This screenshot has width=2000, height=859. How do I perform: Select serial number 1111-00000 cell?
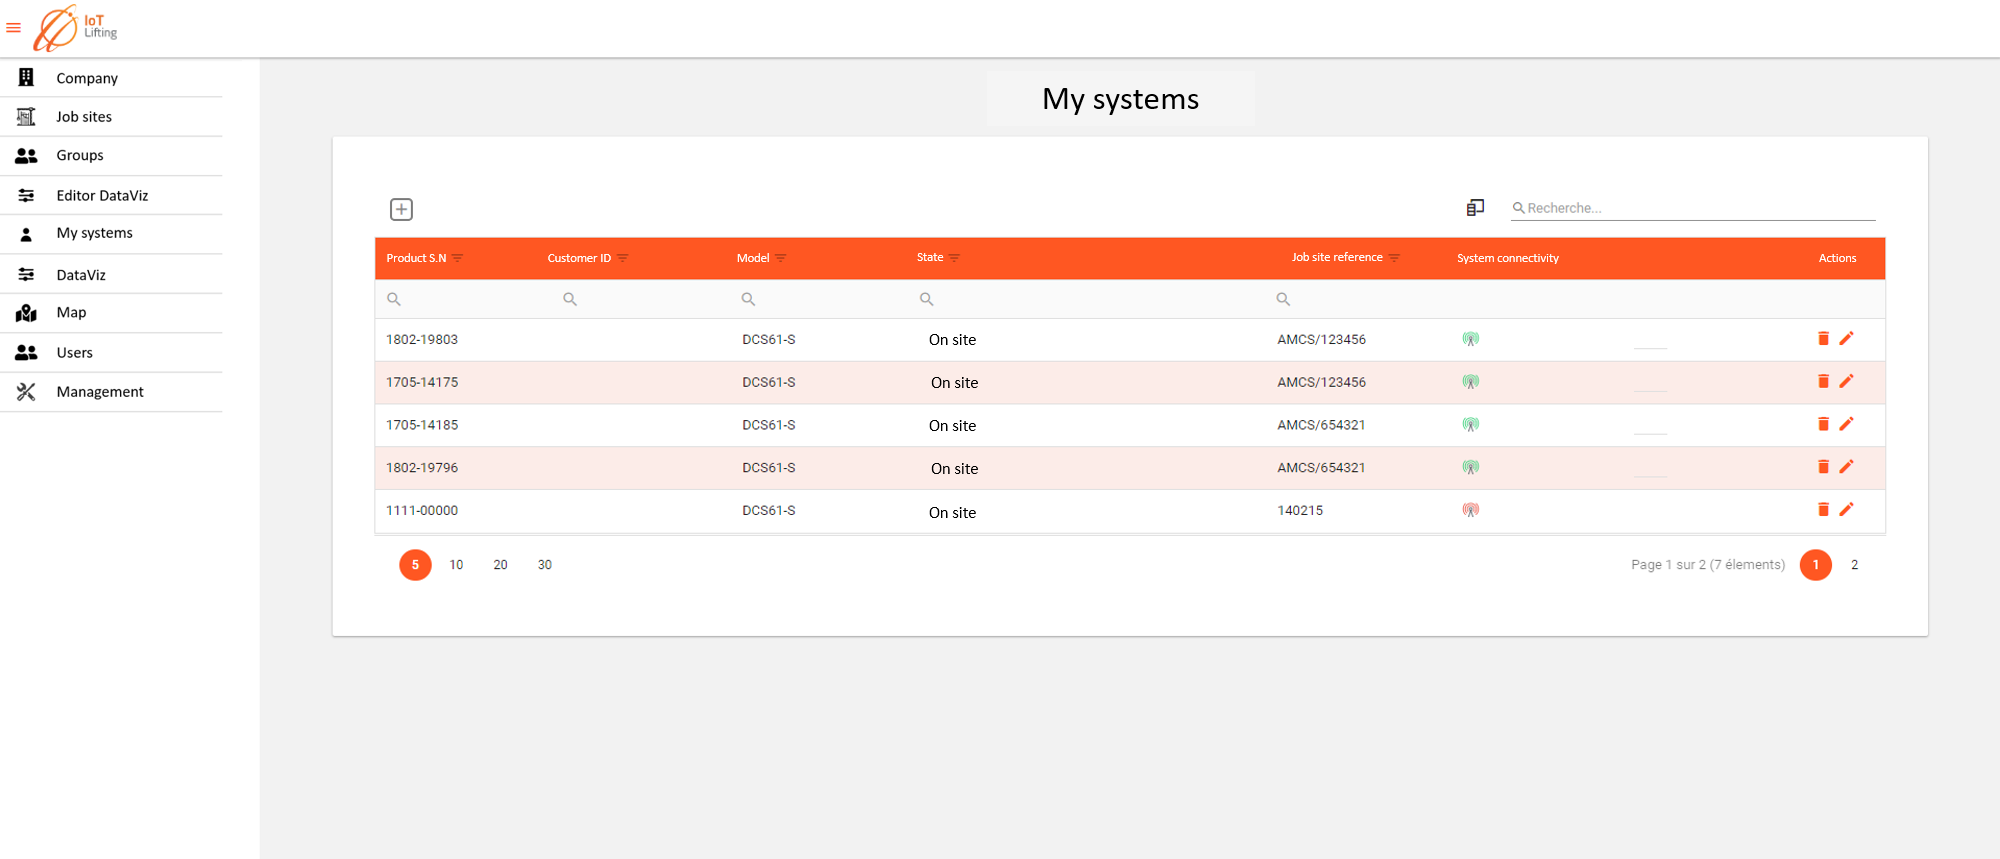click(x=422, y=511)
